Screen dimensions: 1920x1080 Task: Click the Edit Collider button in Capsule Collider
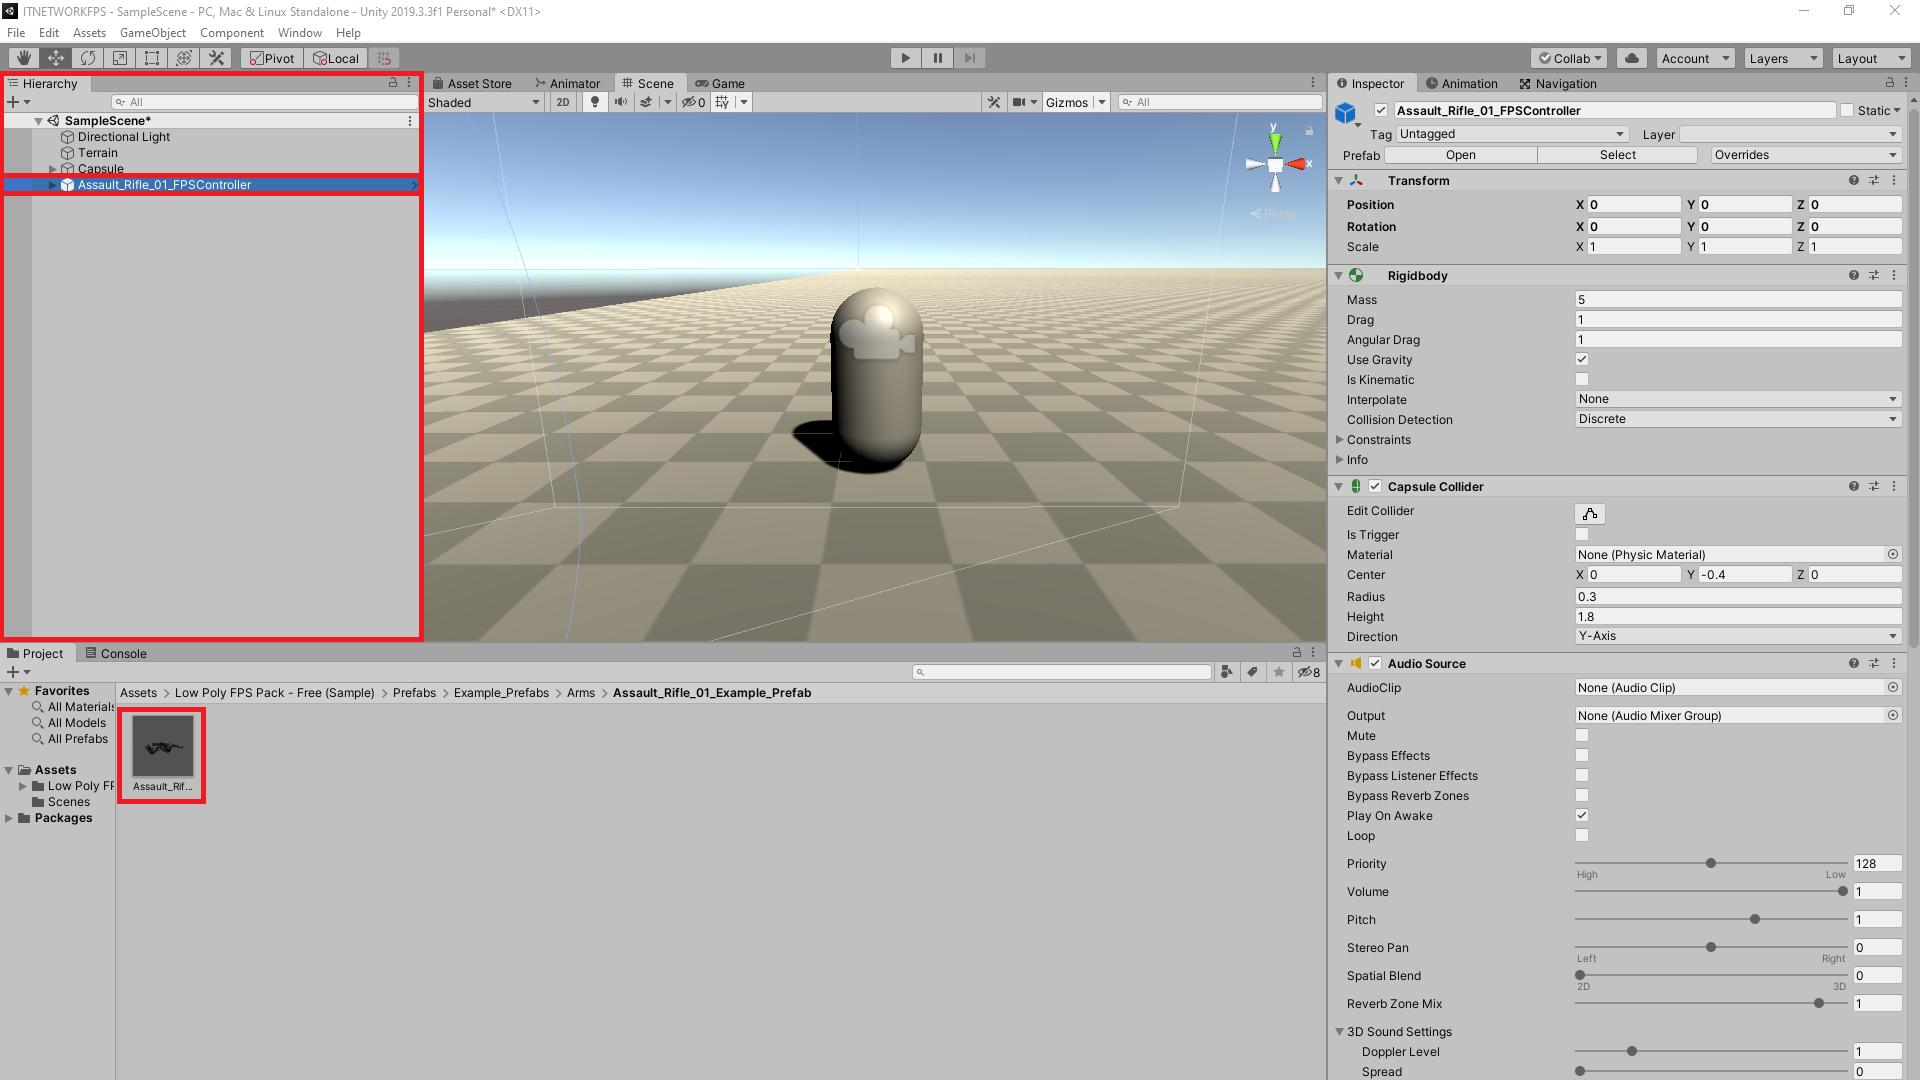coord(1589,513)
